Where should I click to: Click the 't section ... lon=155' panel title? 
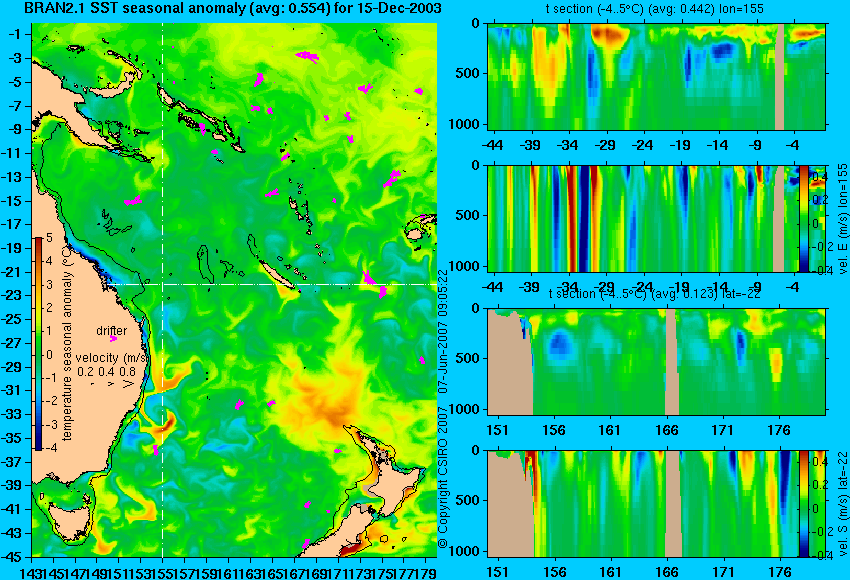654,9
